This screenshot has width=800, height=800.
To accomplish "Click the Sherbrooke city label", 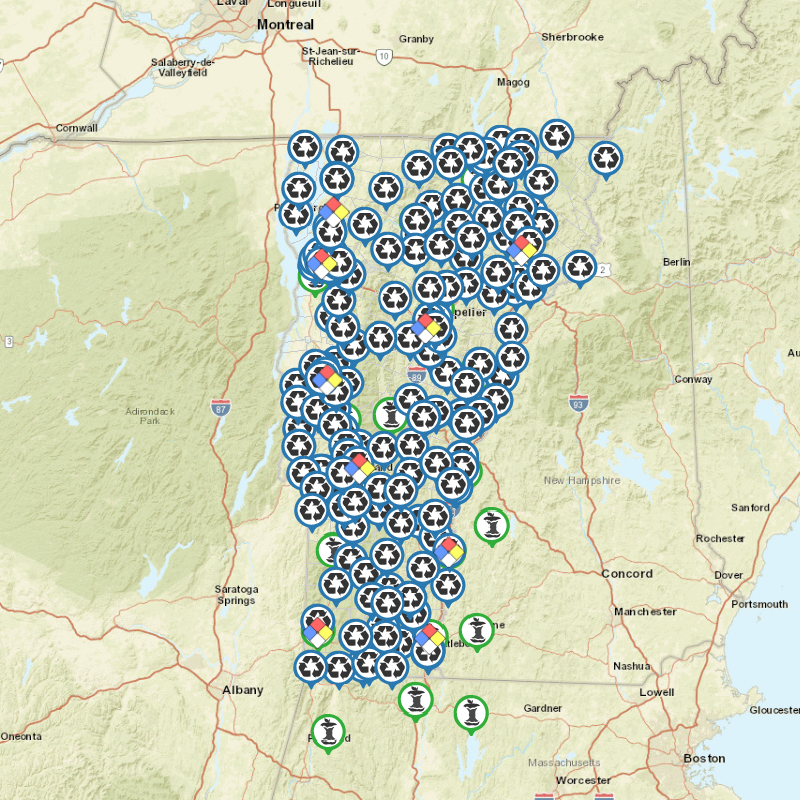I will (x=572, y=37).
